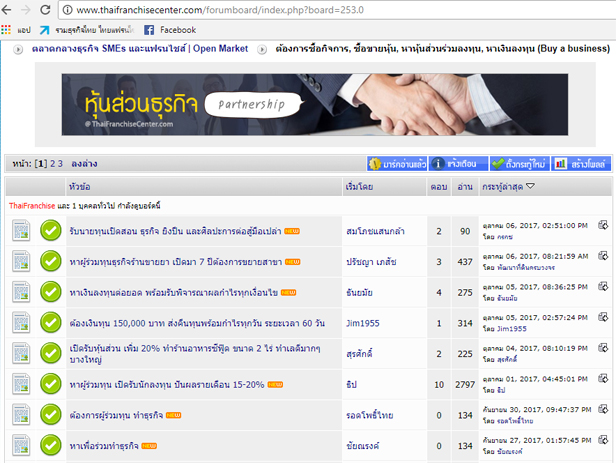The image size is (616, 463).
Task: Open topic หาเงินลงทุนต่อยอด
Action: [174, 293]
